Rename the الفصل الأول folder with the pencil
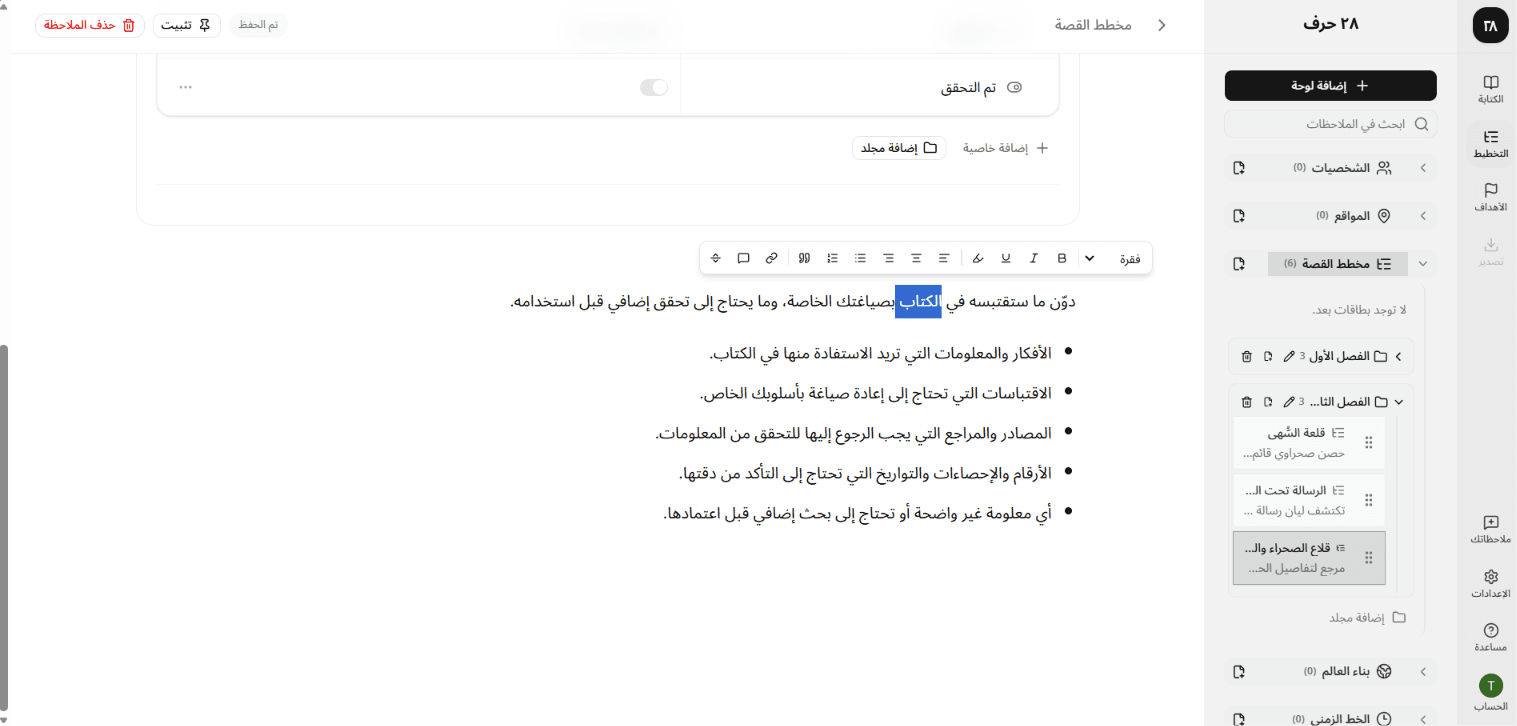The height and width of the screenshot is (726, 1517). tap(1288, 356)
